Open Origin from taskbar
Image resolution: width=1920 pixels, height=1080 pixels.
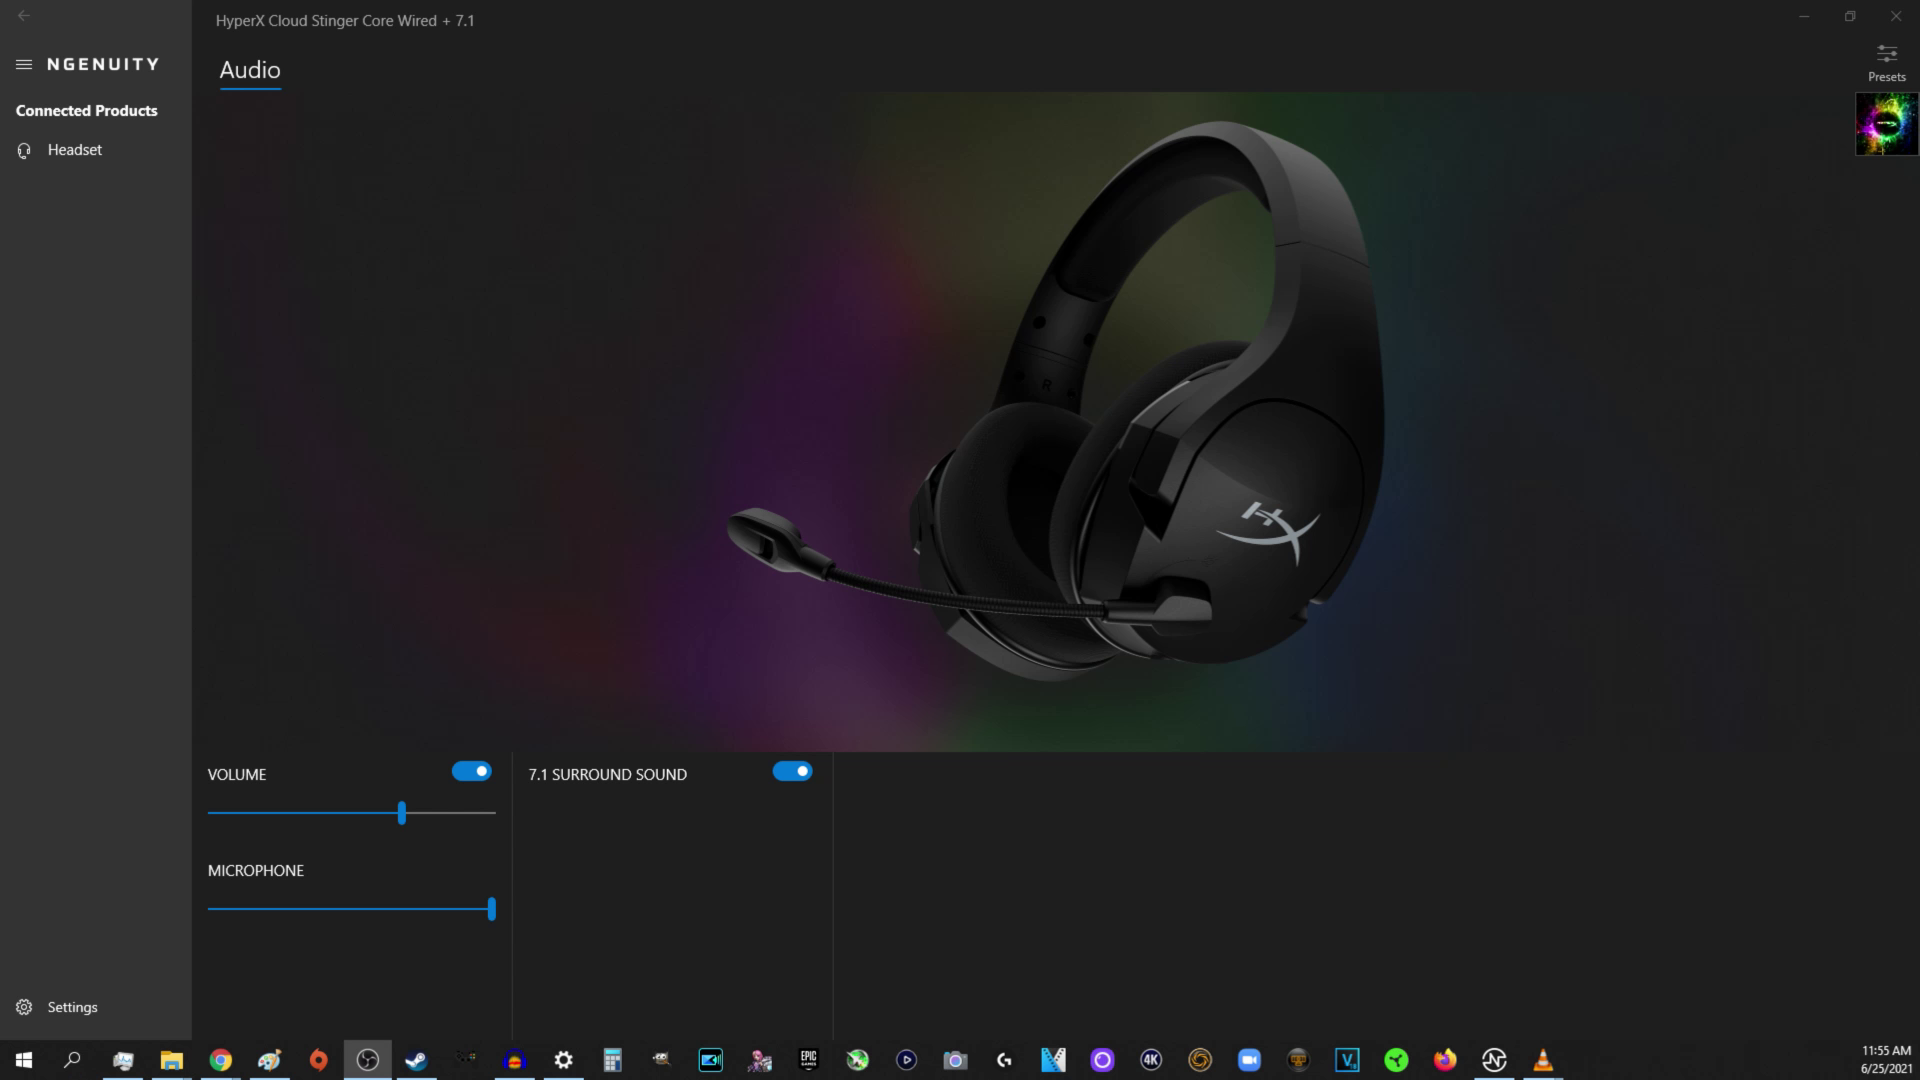pyautogui.click(x=319, y=1060)
